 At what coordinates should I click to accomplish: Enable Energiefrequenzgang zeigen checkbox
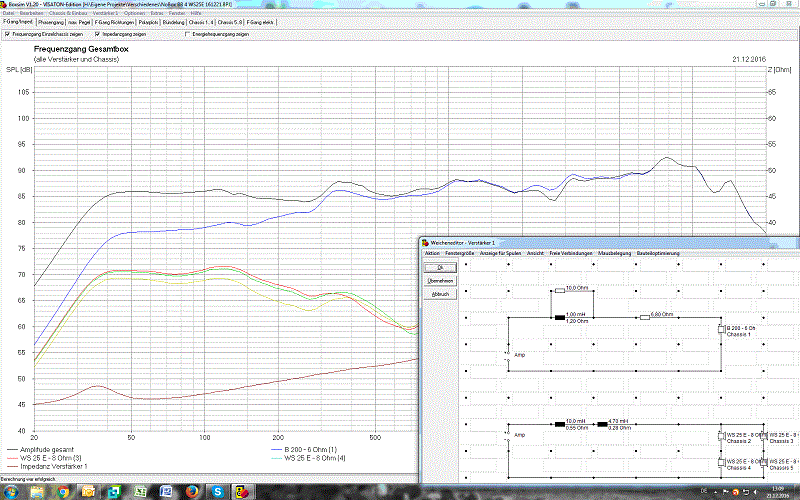[187, 33]
